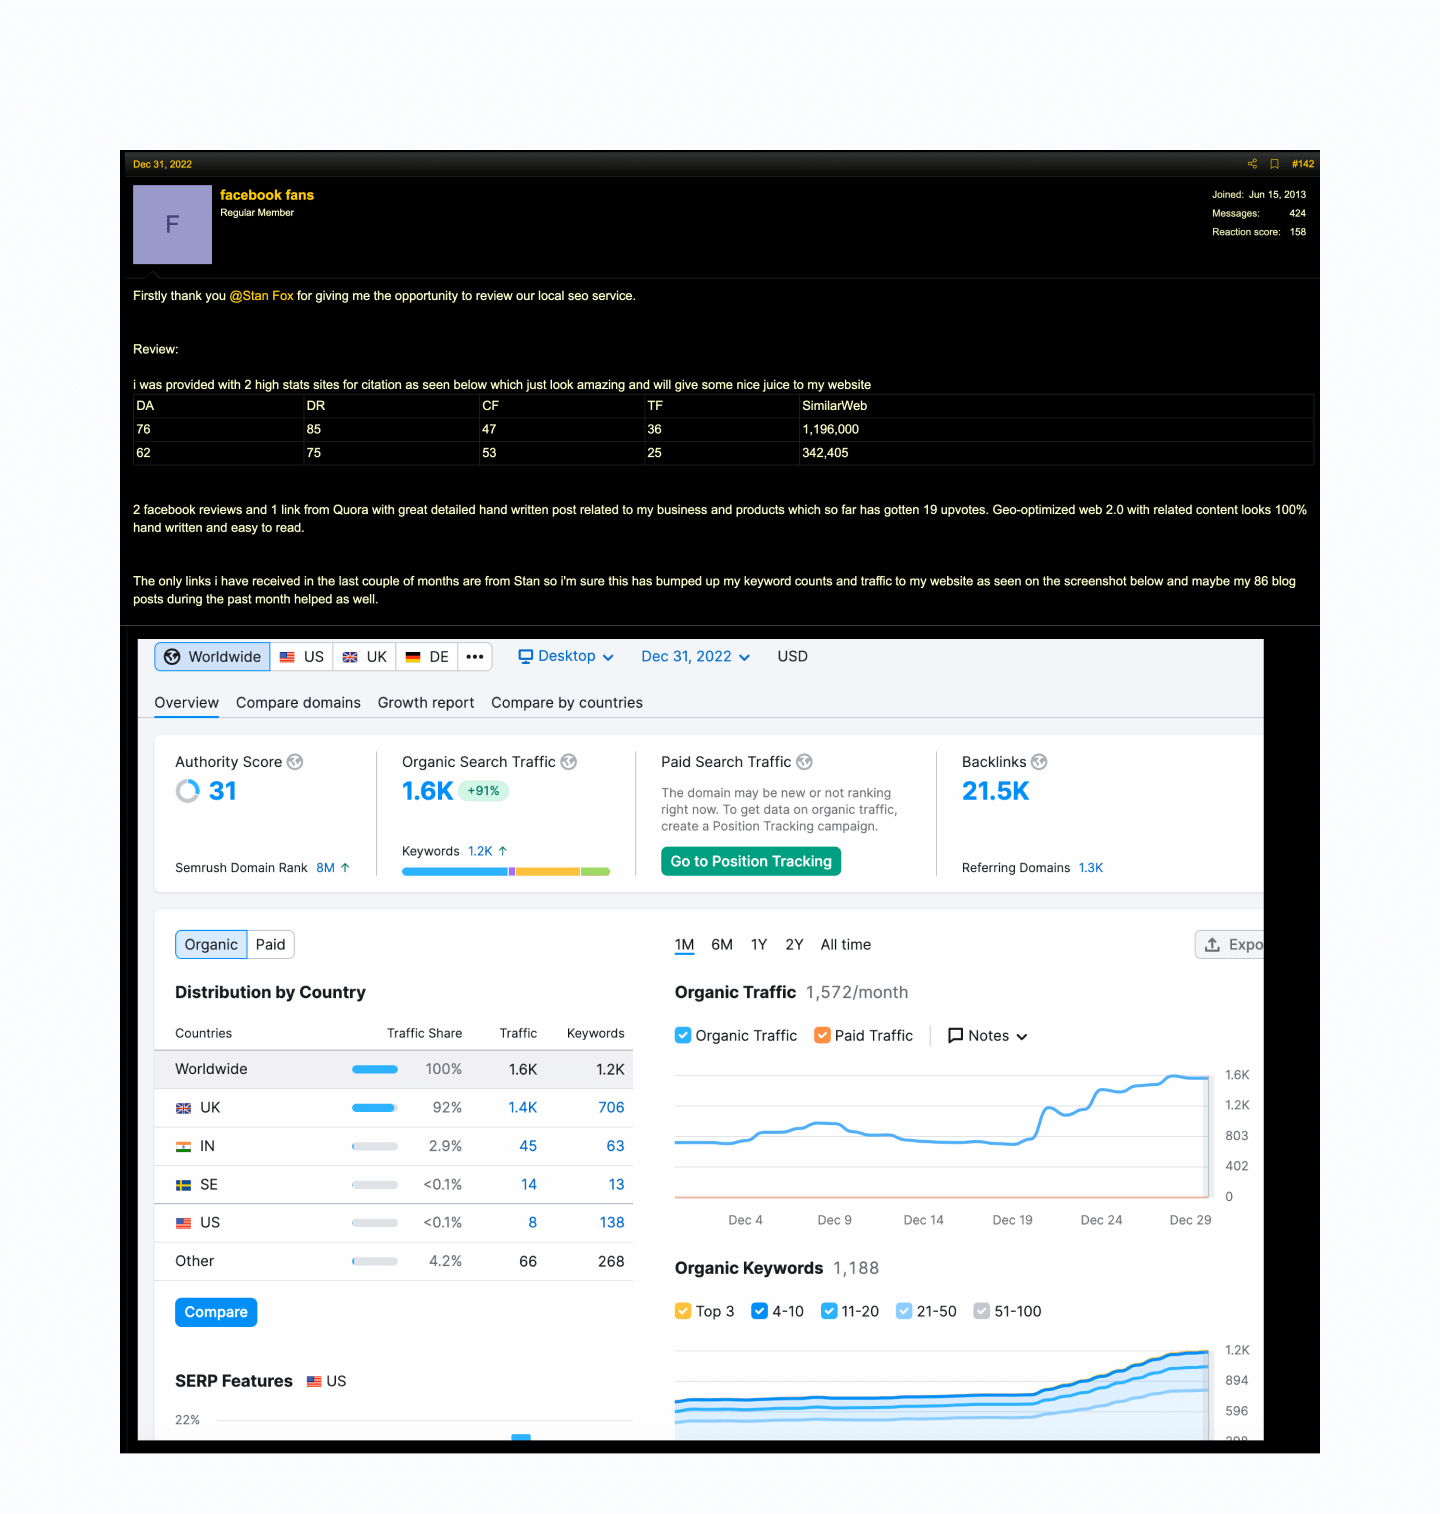1440x1514 pixels.
Task: Click the info globe icon beside Paid Search Traffic
Action: 804,762
